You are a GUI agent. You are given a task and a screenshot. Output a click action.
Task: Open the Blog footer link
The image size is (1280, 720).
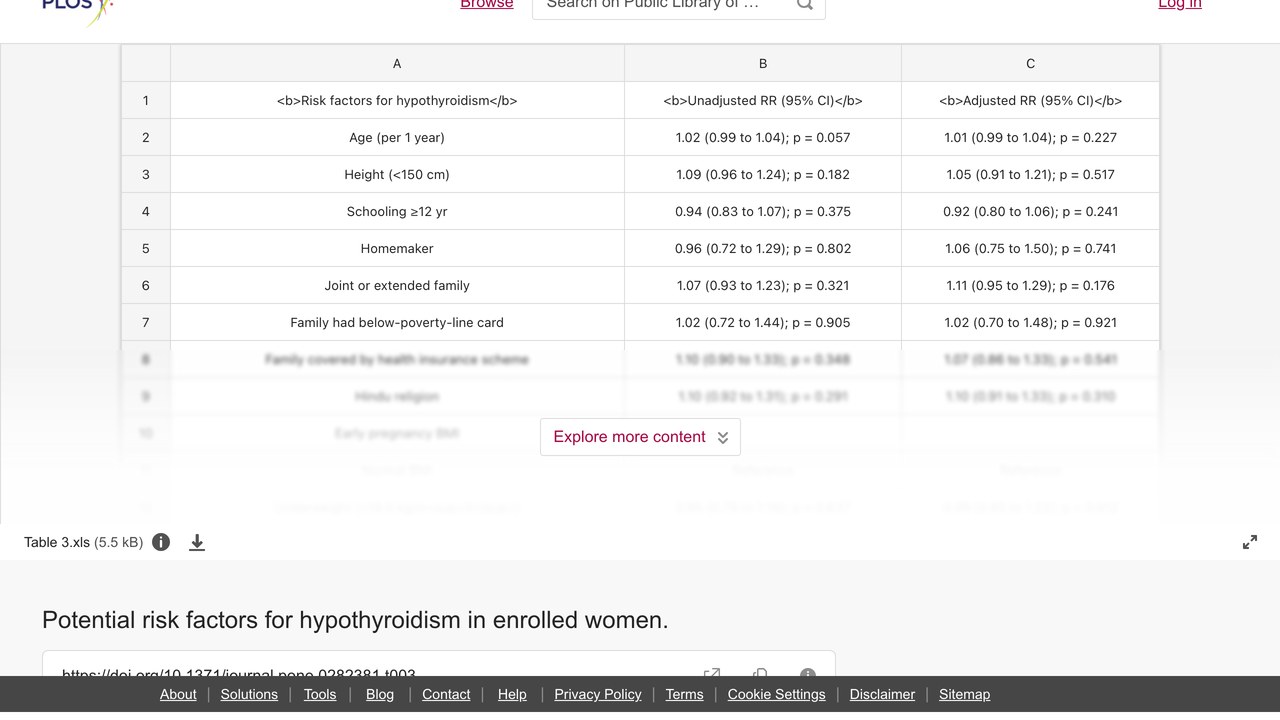pos(380,694)
